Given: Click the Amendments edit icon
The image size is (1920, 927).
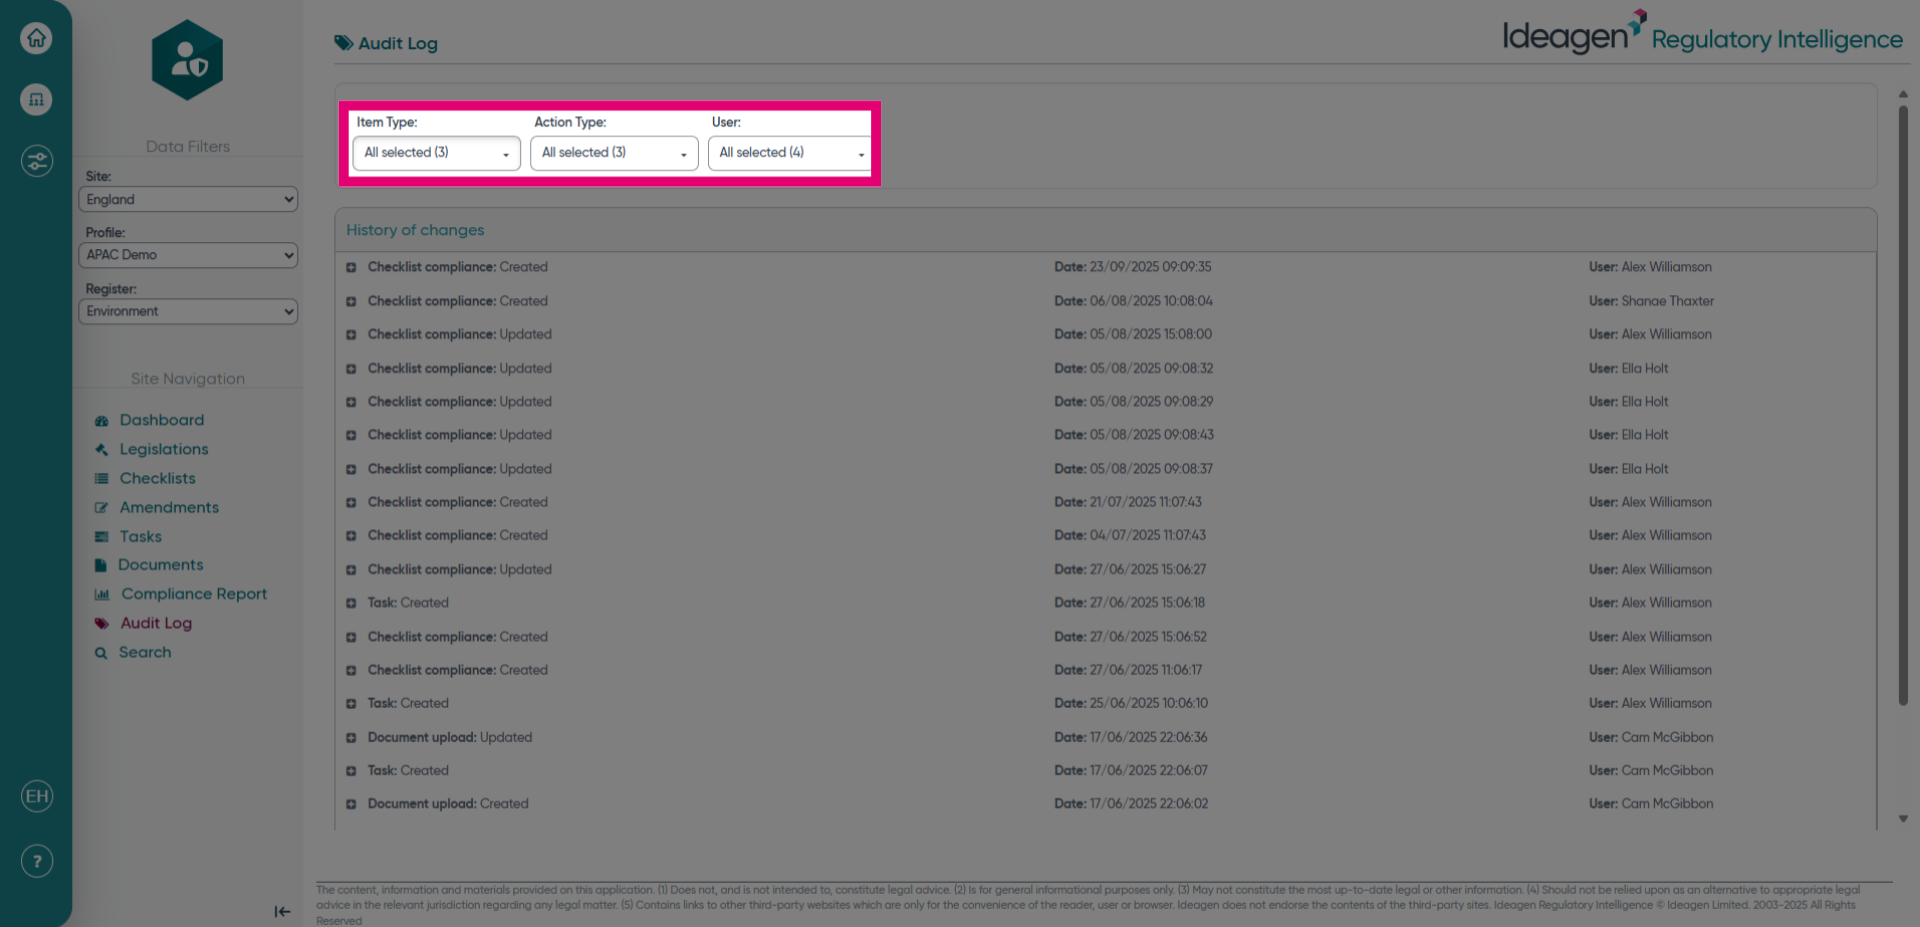Looking at the screenshot, I should (101, 508).
